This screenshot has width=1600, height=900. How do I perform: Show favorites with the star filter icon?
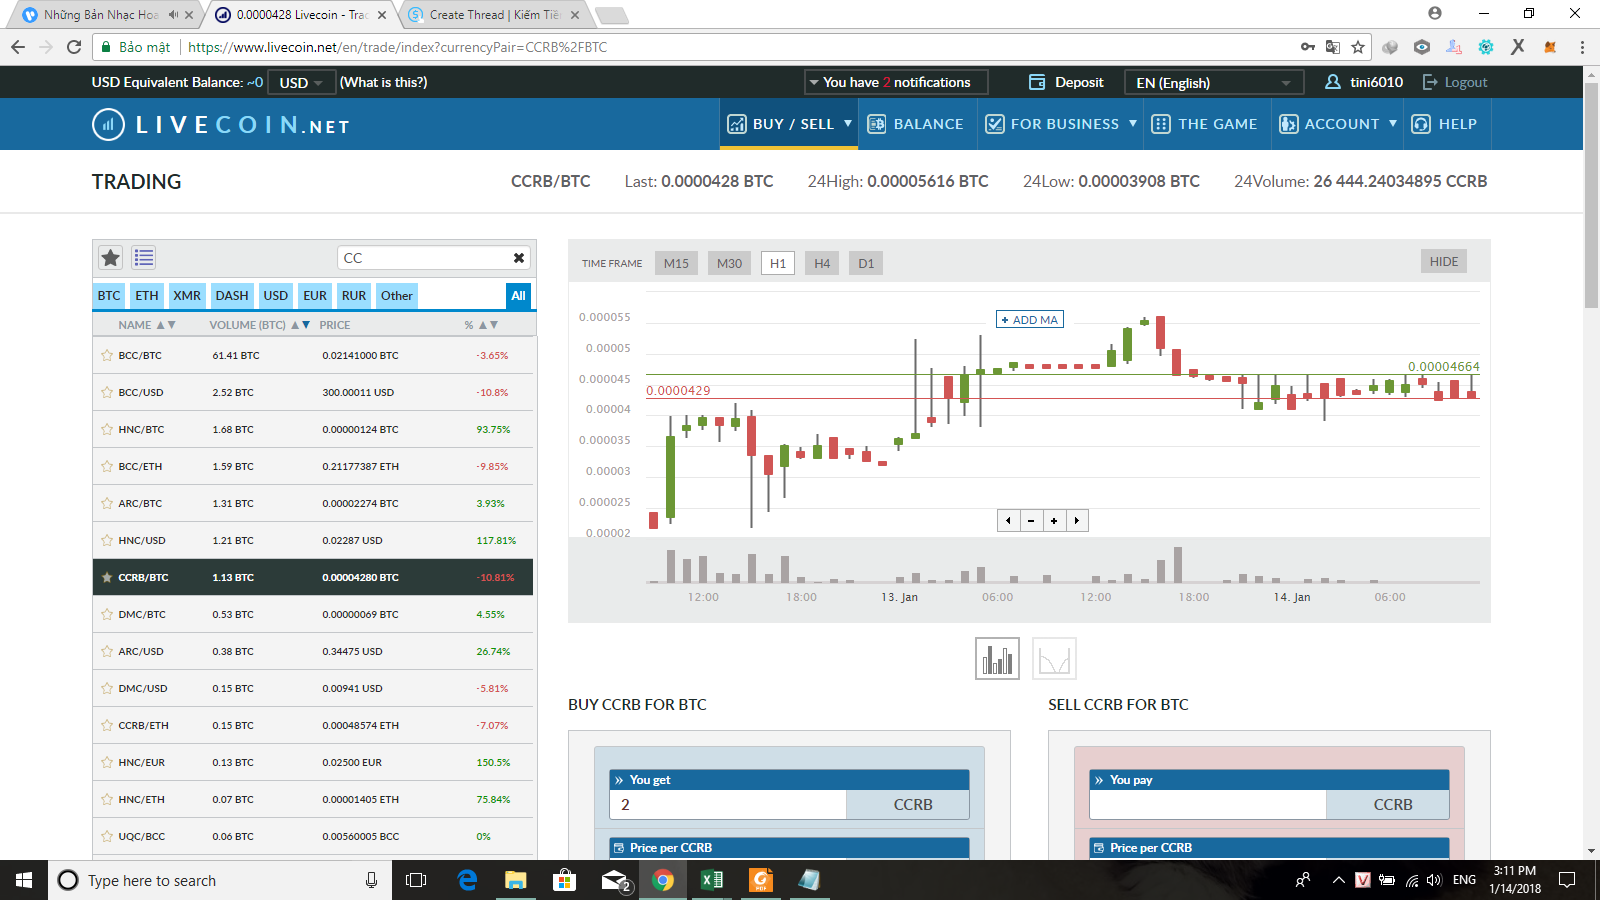click(x=110, y=258)
